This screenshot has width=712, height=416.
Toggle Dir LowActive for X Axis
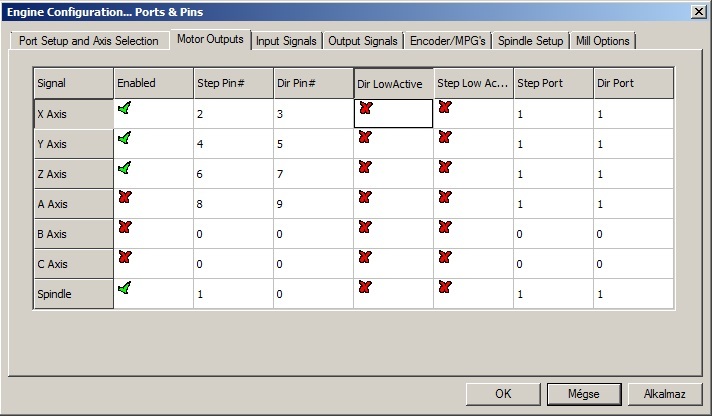tap(365, 108)
